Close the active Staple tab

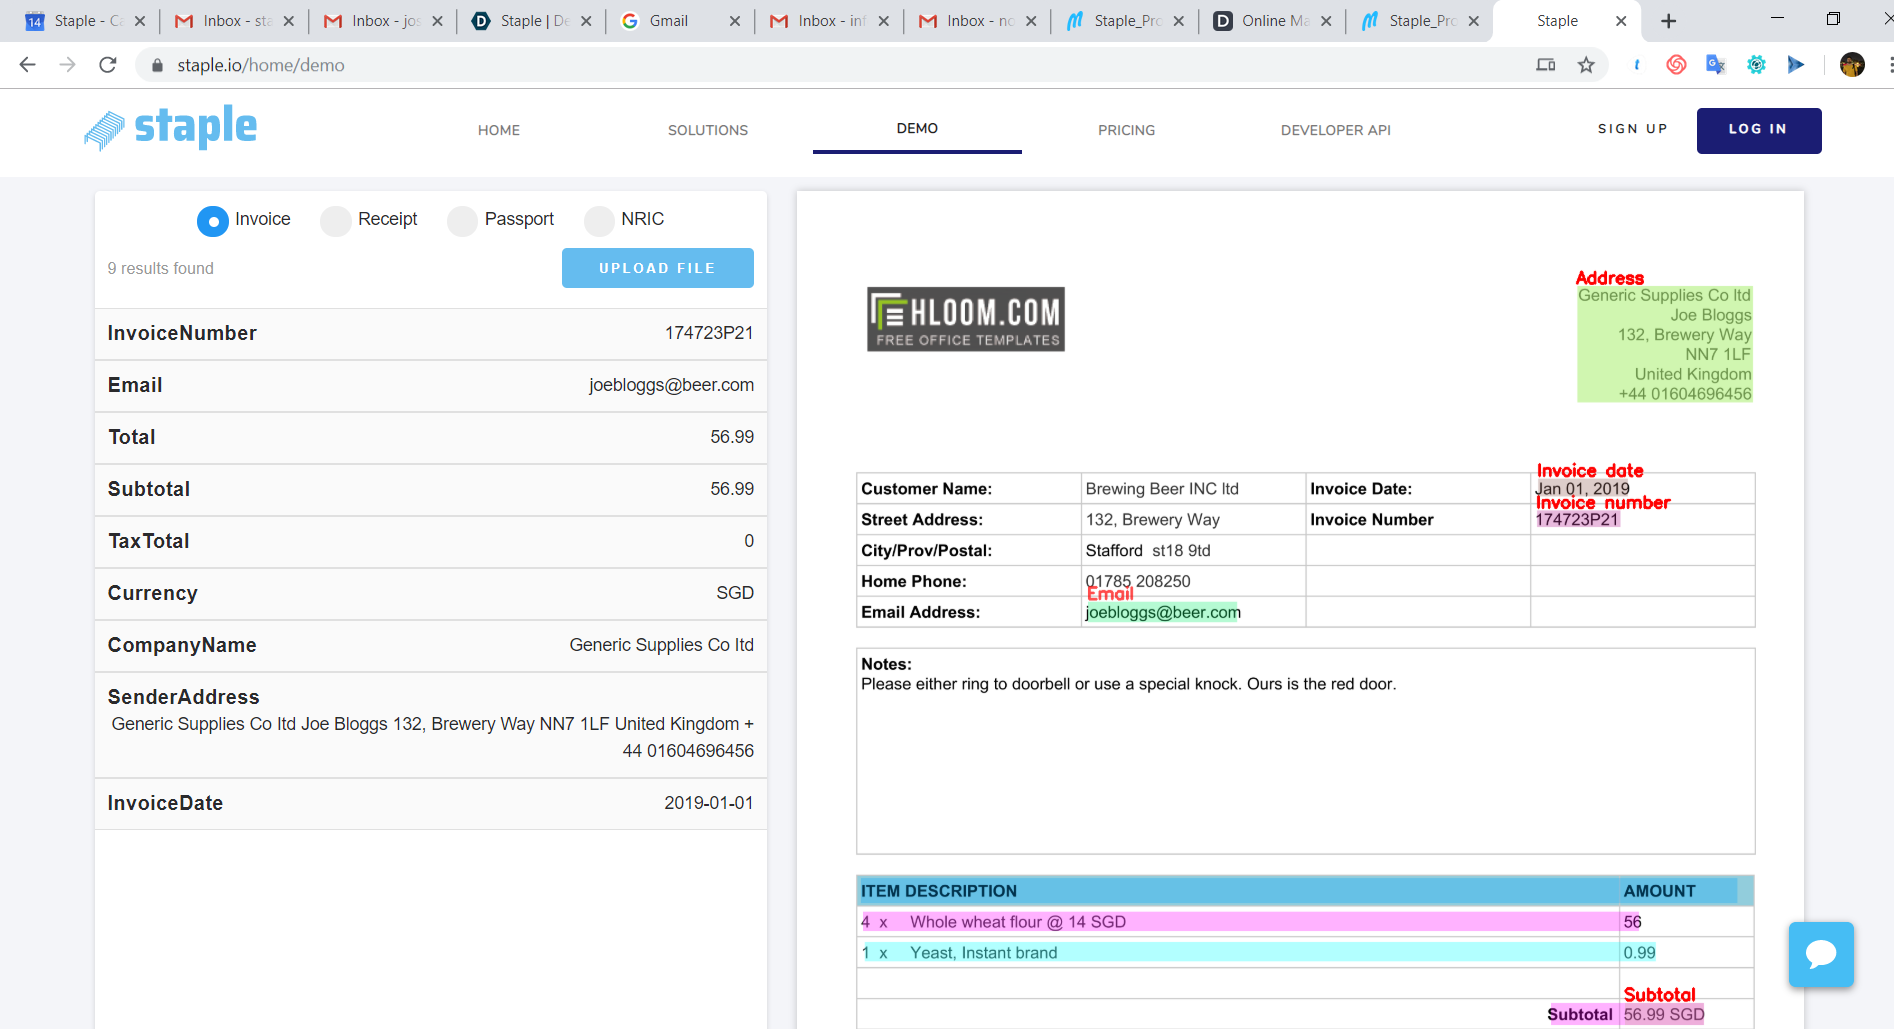tap(1621, 21)
